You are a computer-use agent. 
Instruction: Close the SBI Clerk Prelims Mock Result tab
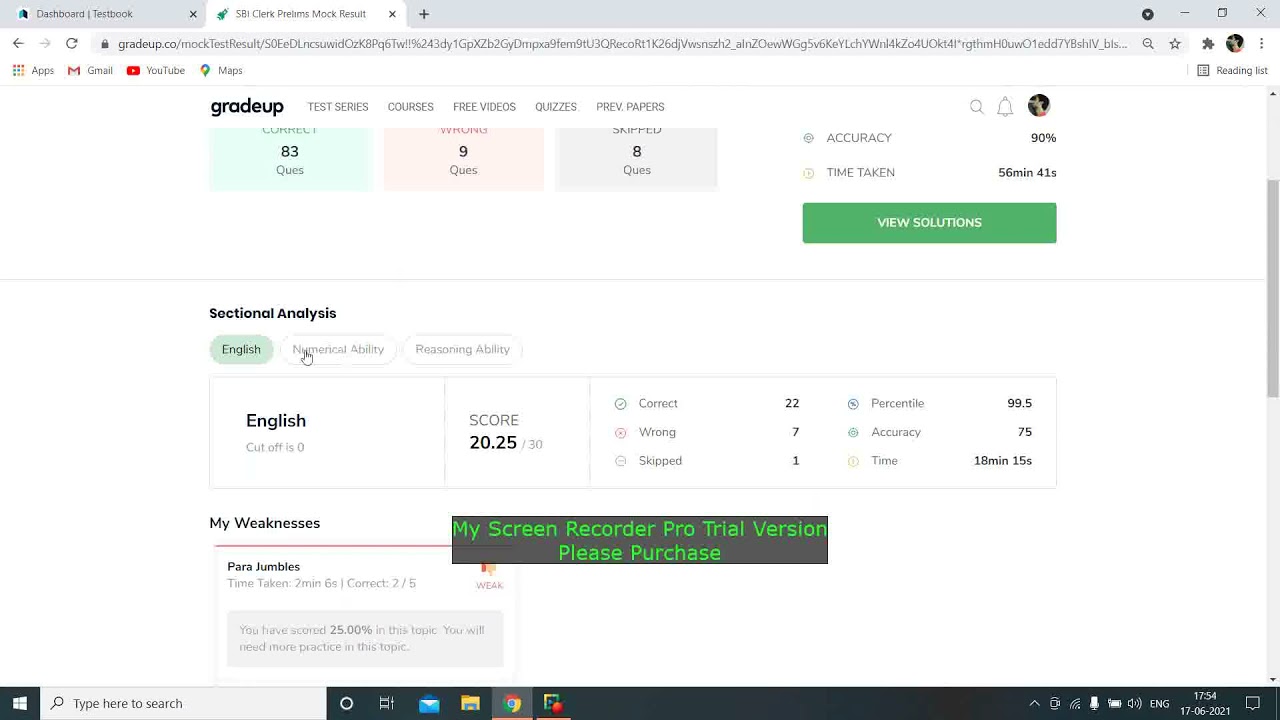(x=392, y=14)
